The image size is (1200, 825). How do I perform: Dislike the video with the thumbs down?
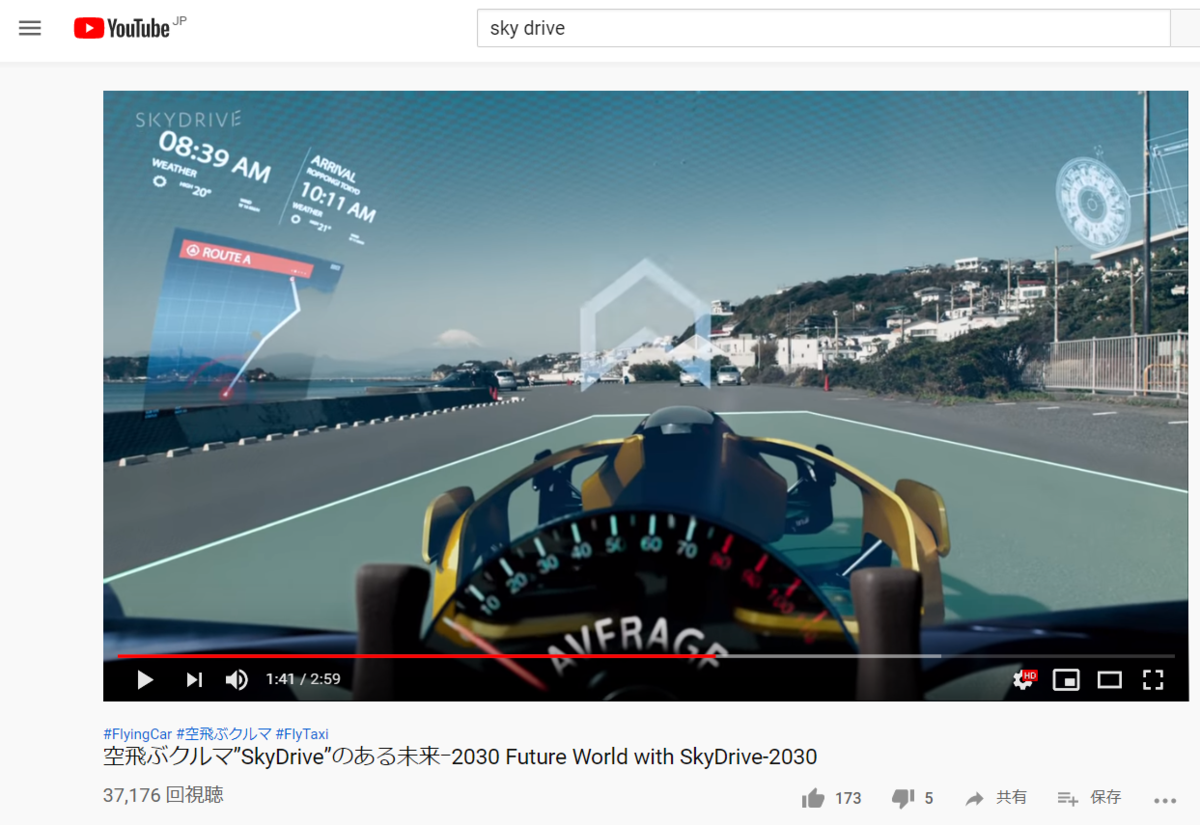click(x=903, y=798)
